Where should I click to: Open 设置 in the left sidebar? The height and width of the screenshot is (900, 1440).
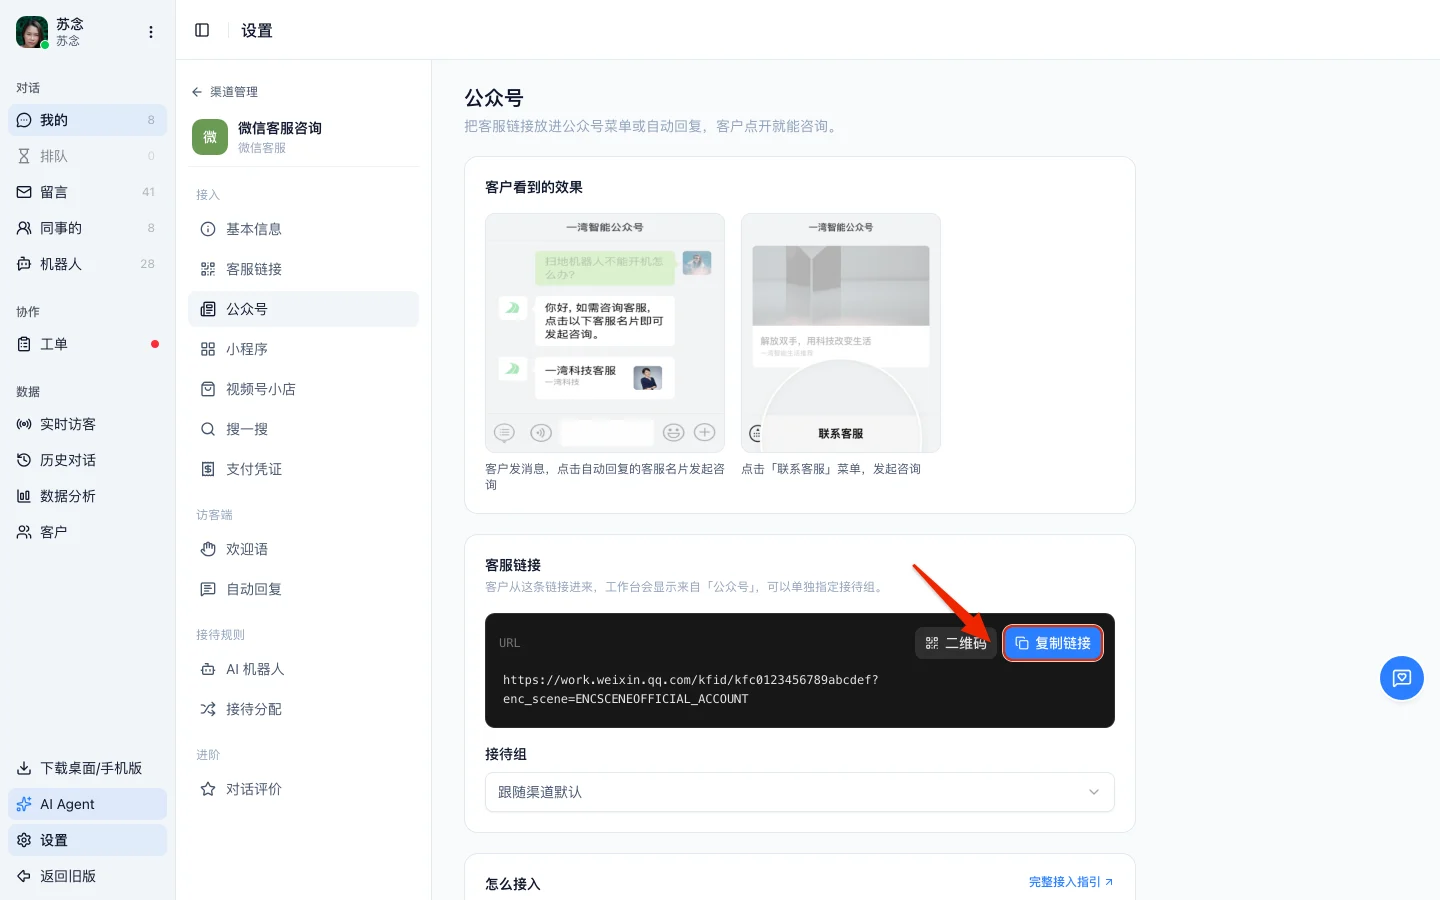(88, 840)
